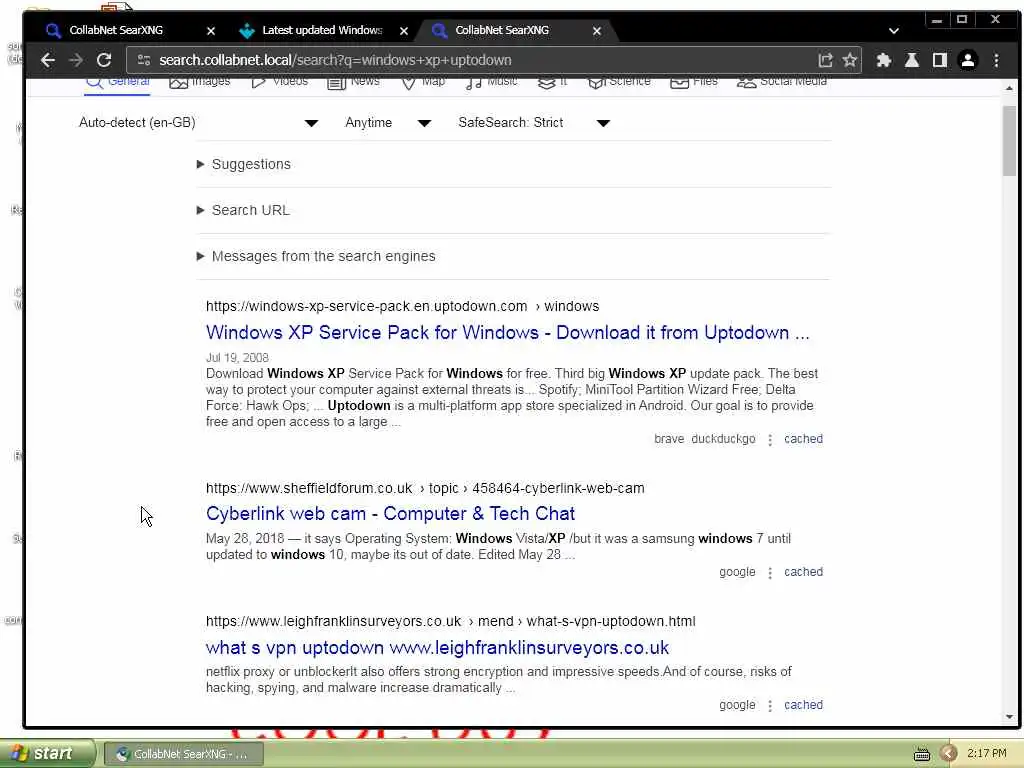Close the active CollabNet SearXNG tab

[597, 31]
